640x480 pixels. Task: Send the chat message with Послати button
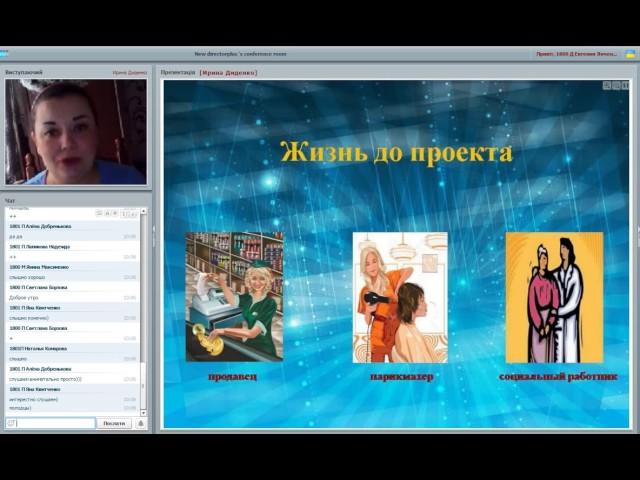pyautogui.click(x=114, y=423)
